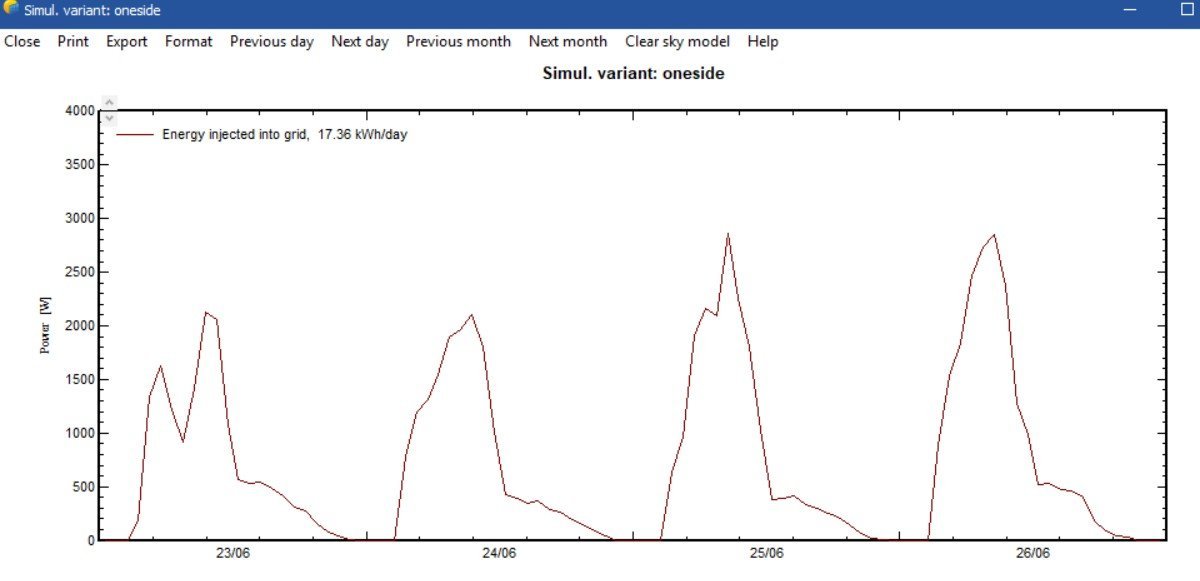Viewport: 1200px width, 581px height.
Task: Select Print from the menu bar
Action: click(x=73, y=41)
